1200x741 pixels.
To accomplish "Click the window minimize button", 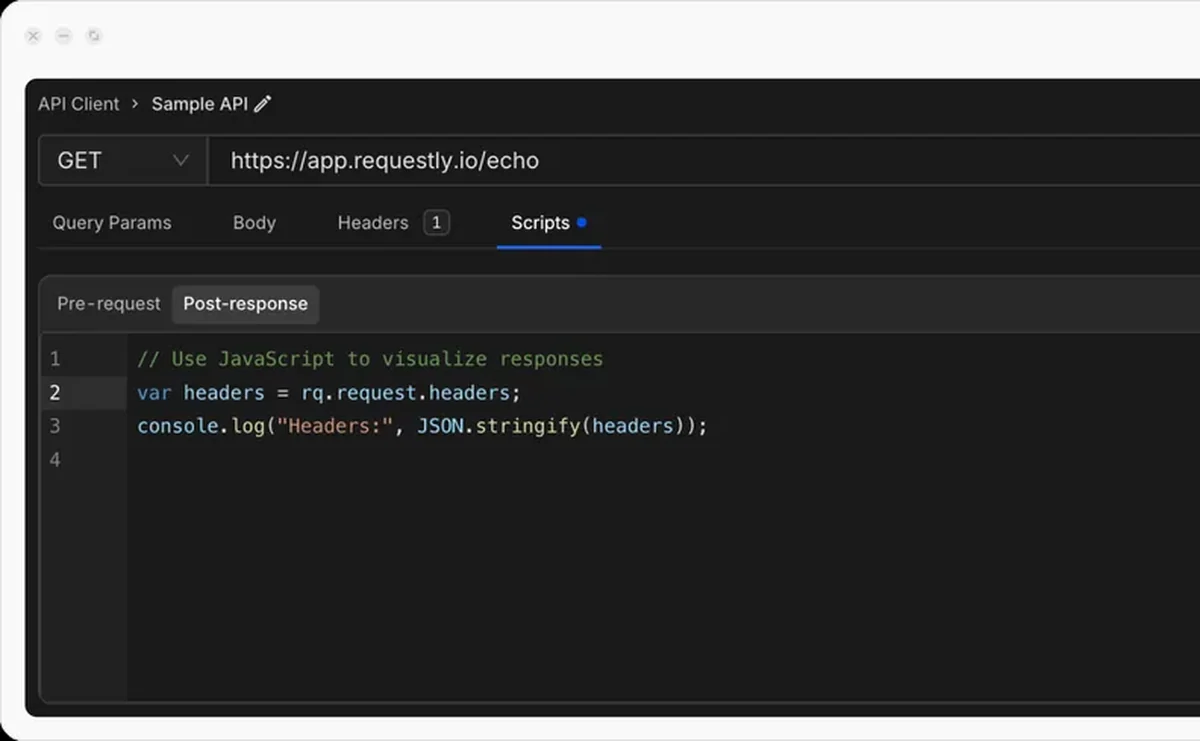I will (64, 36).
